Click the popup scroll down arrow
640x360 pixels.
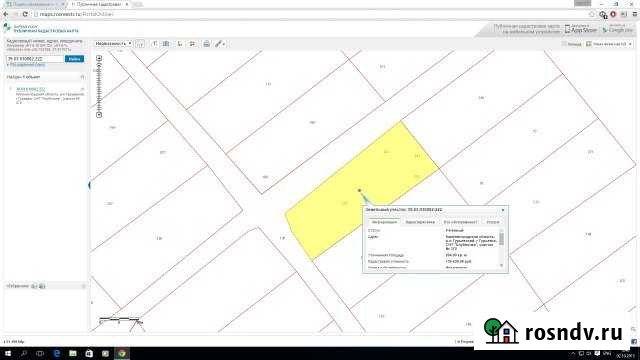tap(502, 265)
